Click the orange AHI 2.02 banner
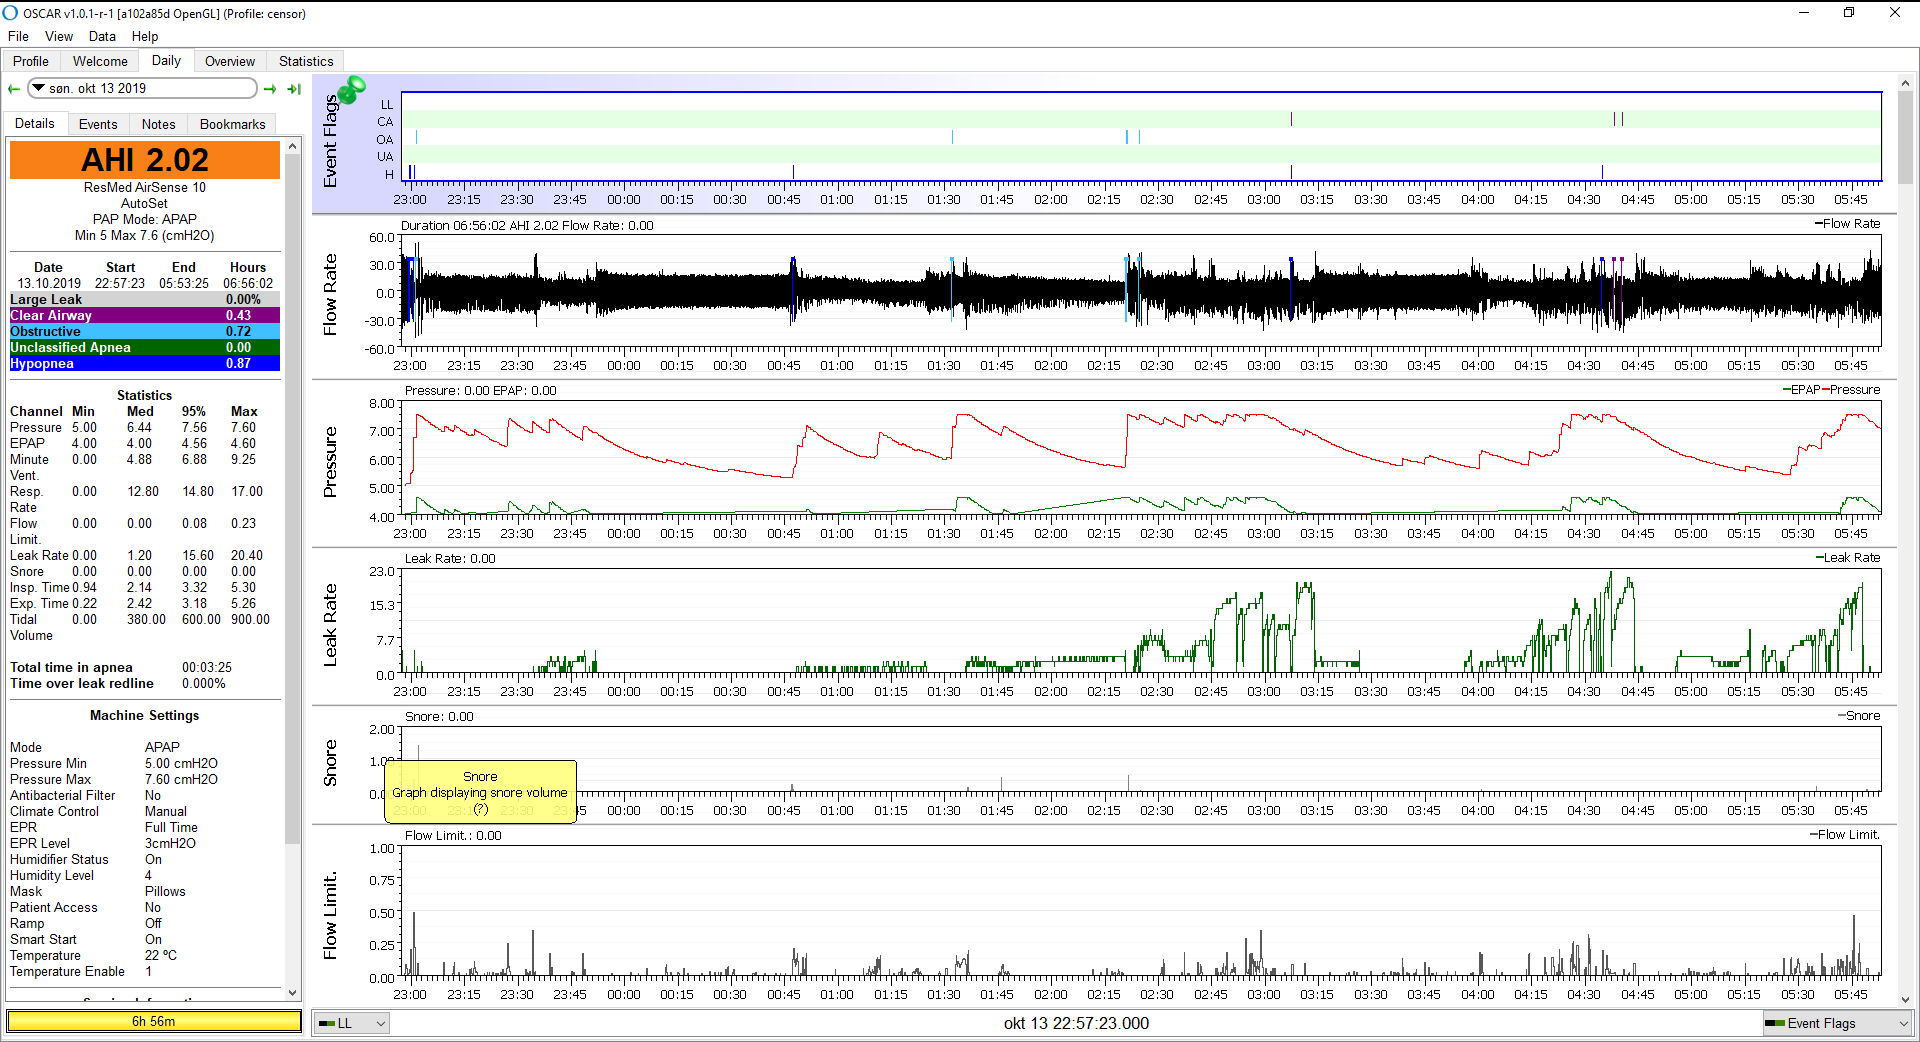 (145, 160)
